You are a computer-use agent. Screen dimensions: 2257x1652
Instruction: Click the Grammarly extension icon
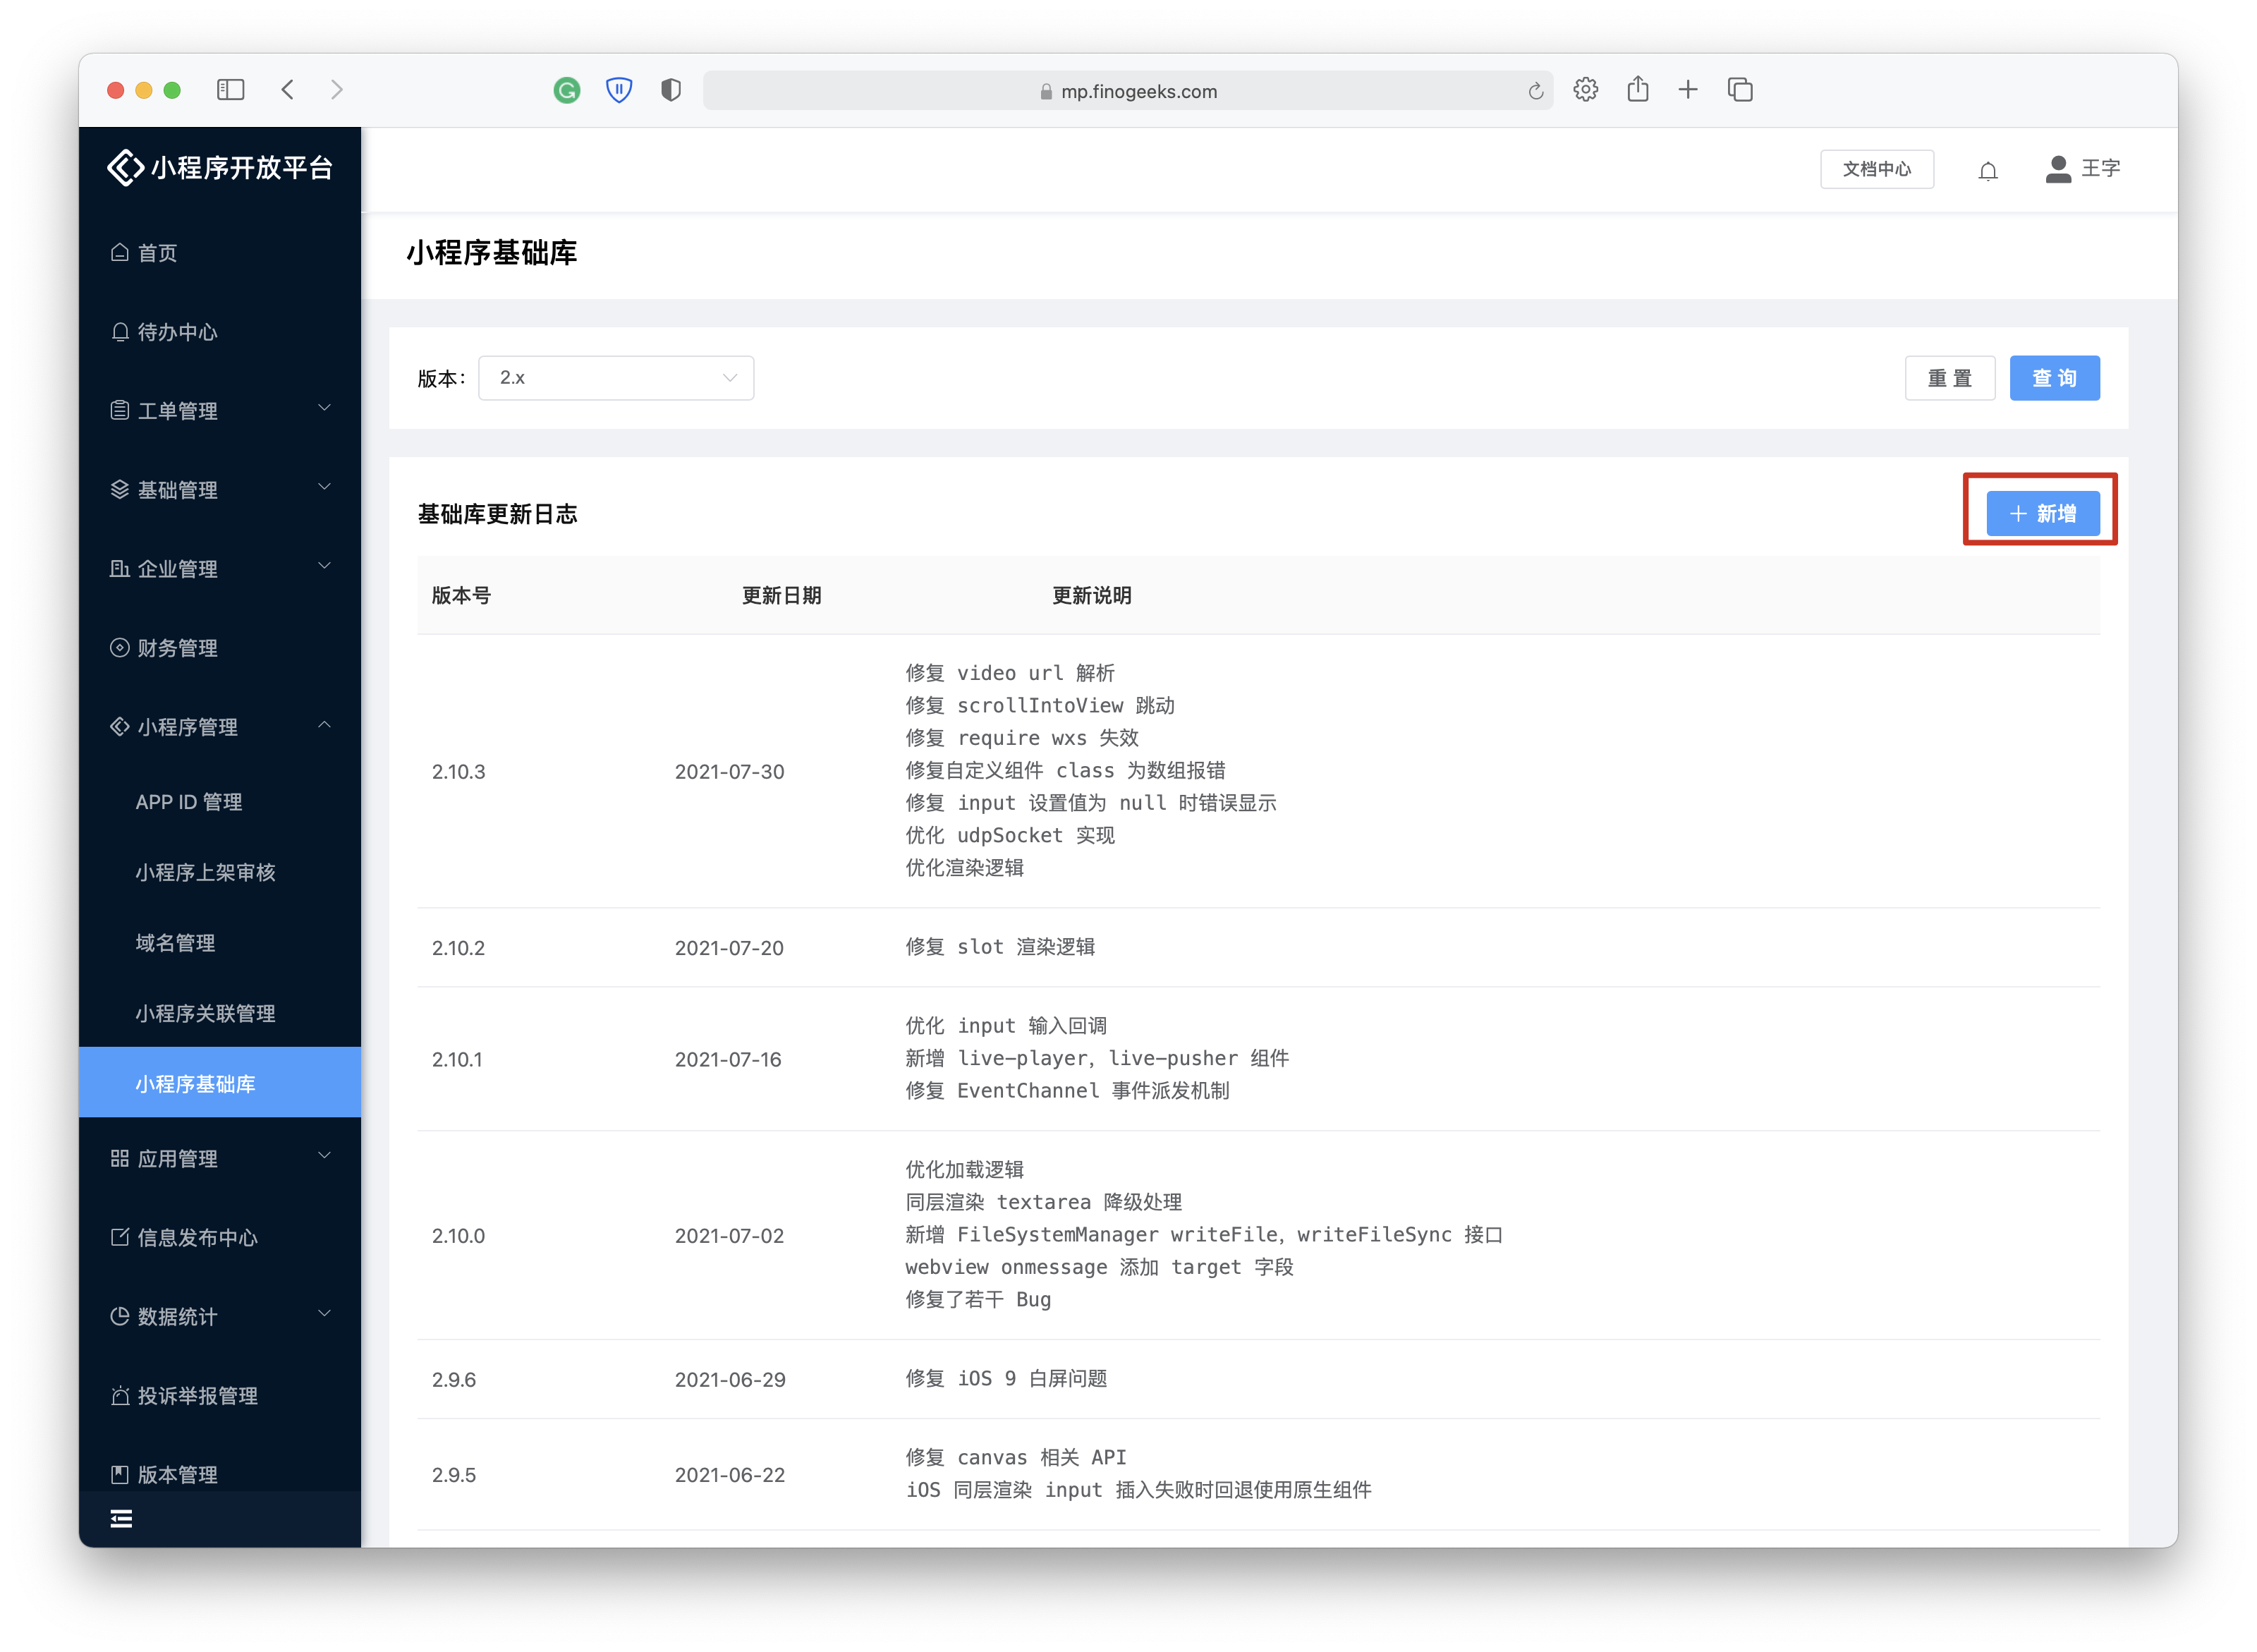[567, 91]
